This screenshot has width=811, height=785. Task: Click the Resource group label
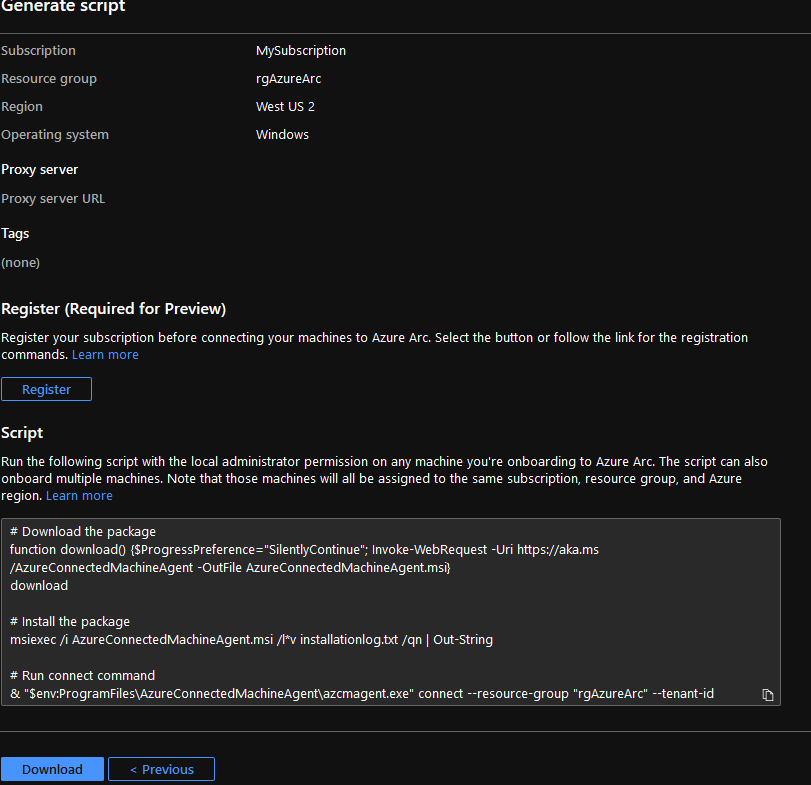coord(49,79)
